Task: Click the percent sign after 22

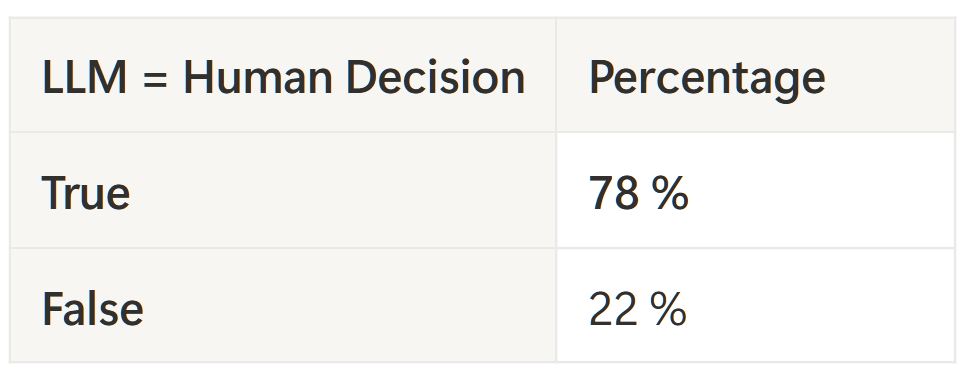Action: pyautogui.click(x=669, y=310)
